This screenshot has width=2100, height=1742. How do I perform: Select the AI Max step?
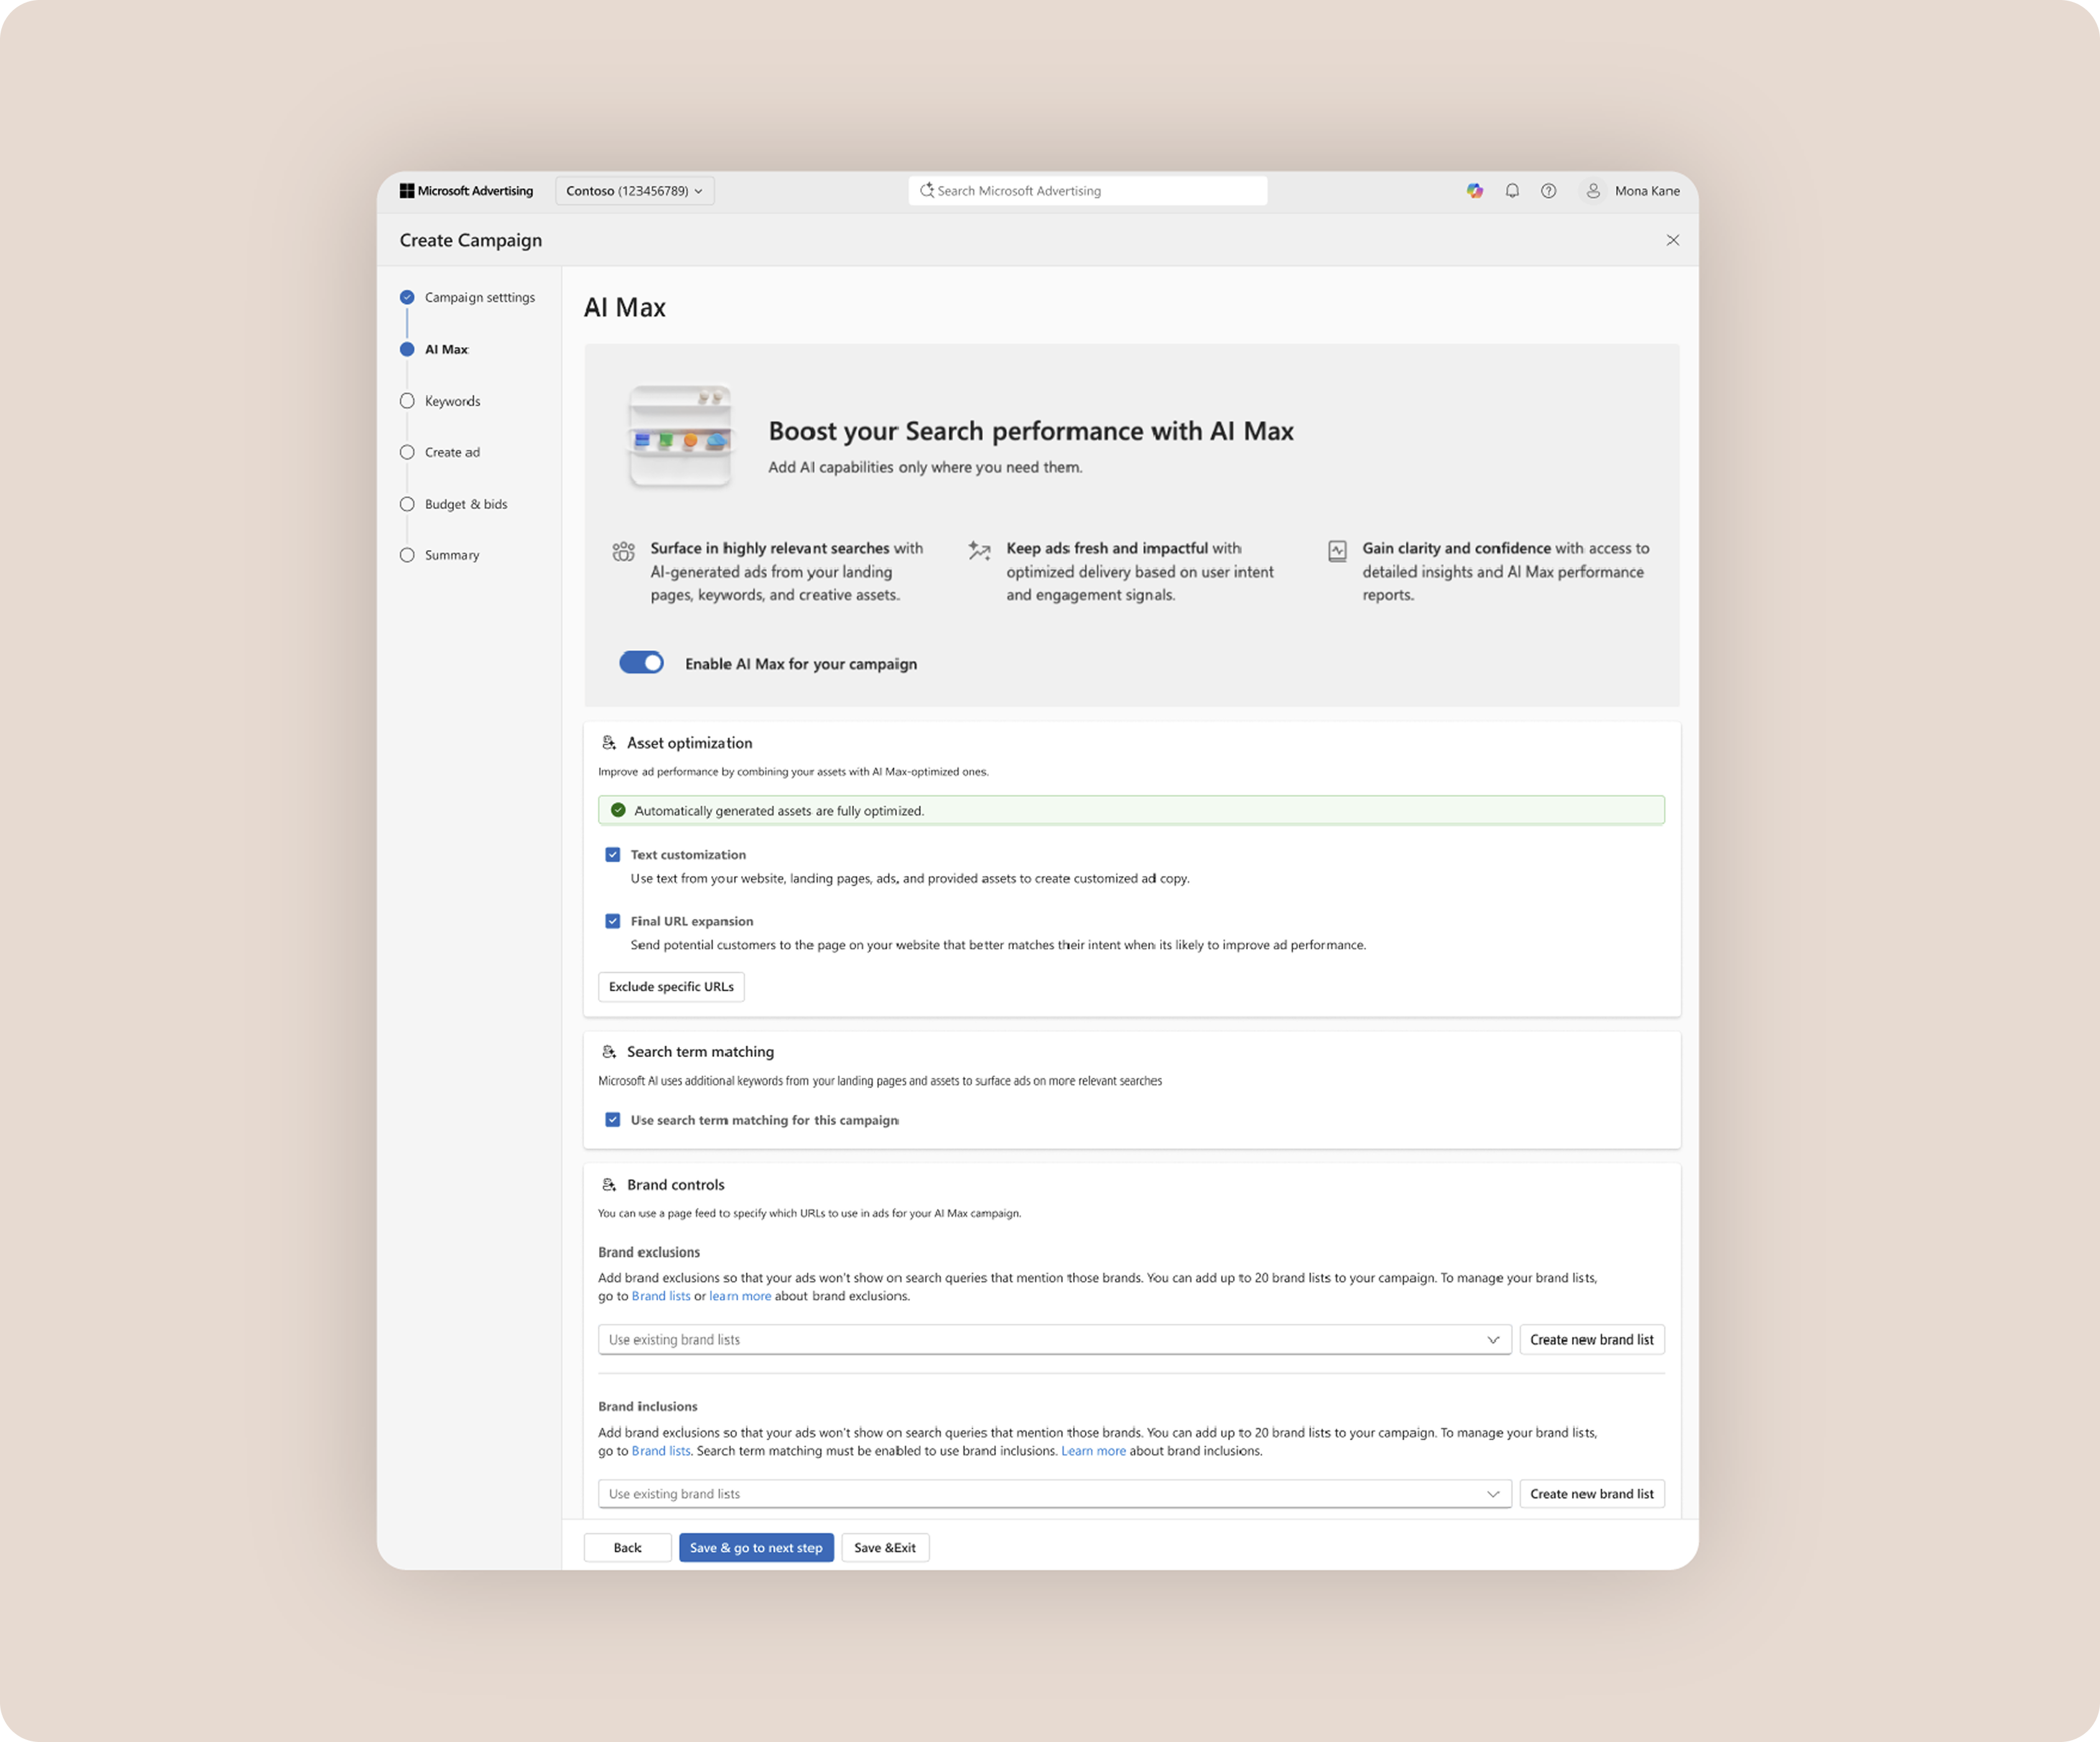point(446,349)
